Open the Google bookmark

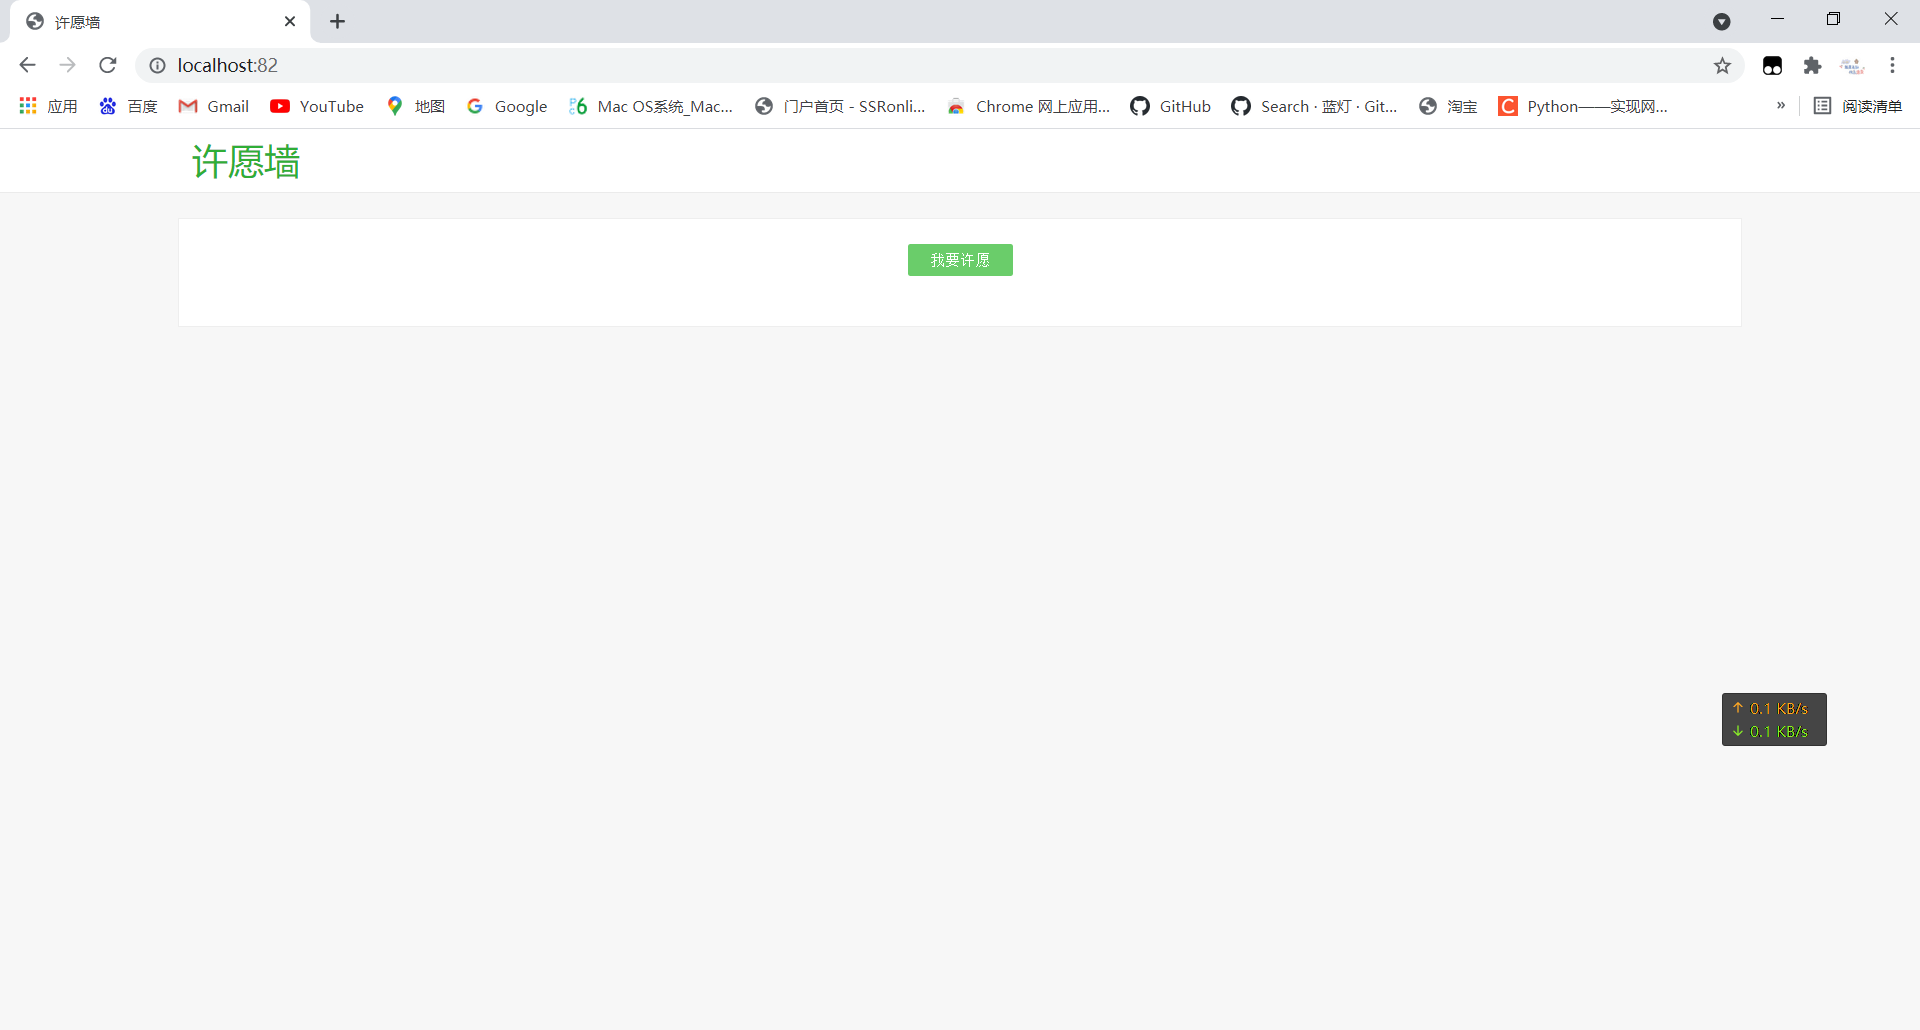[507, 106]
